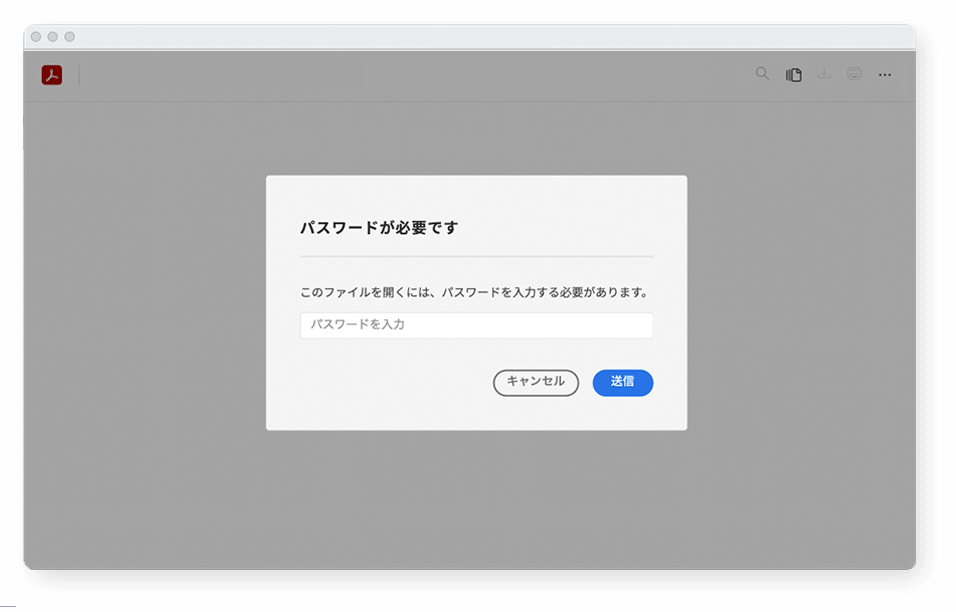Open the three-dot more options menu
This screenshot has height=612, width=956.
tap(885, 75)
